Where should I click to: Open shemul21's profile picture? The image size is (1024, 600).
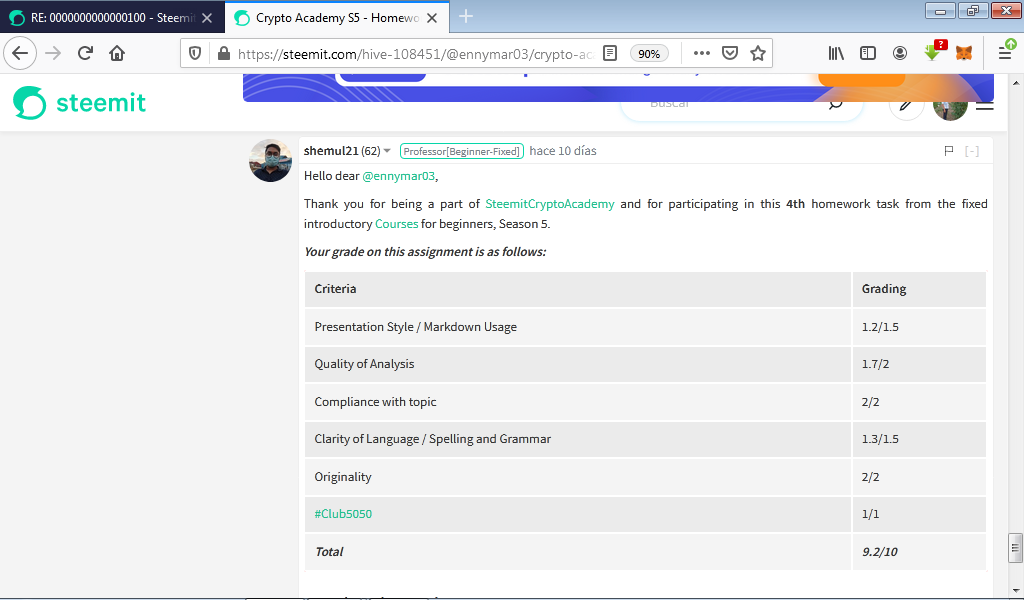pos(270,160)
